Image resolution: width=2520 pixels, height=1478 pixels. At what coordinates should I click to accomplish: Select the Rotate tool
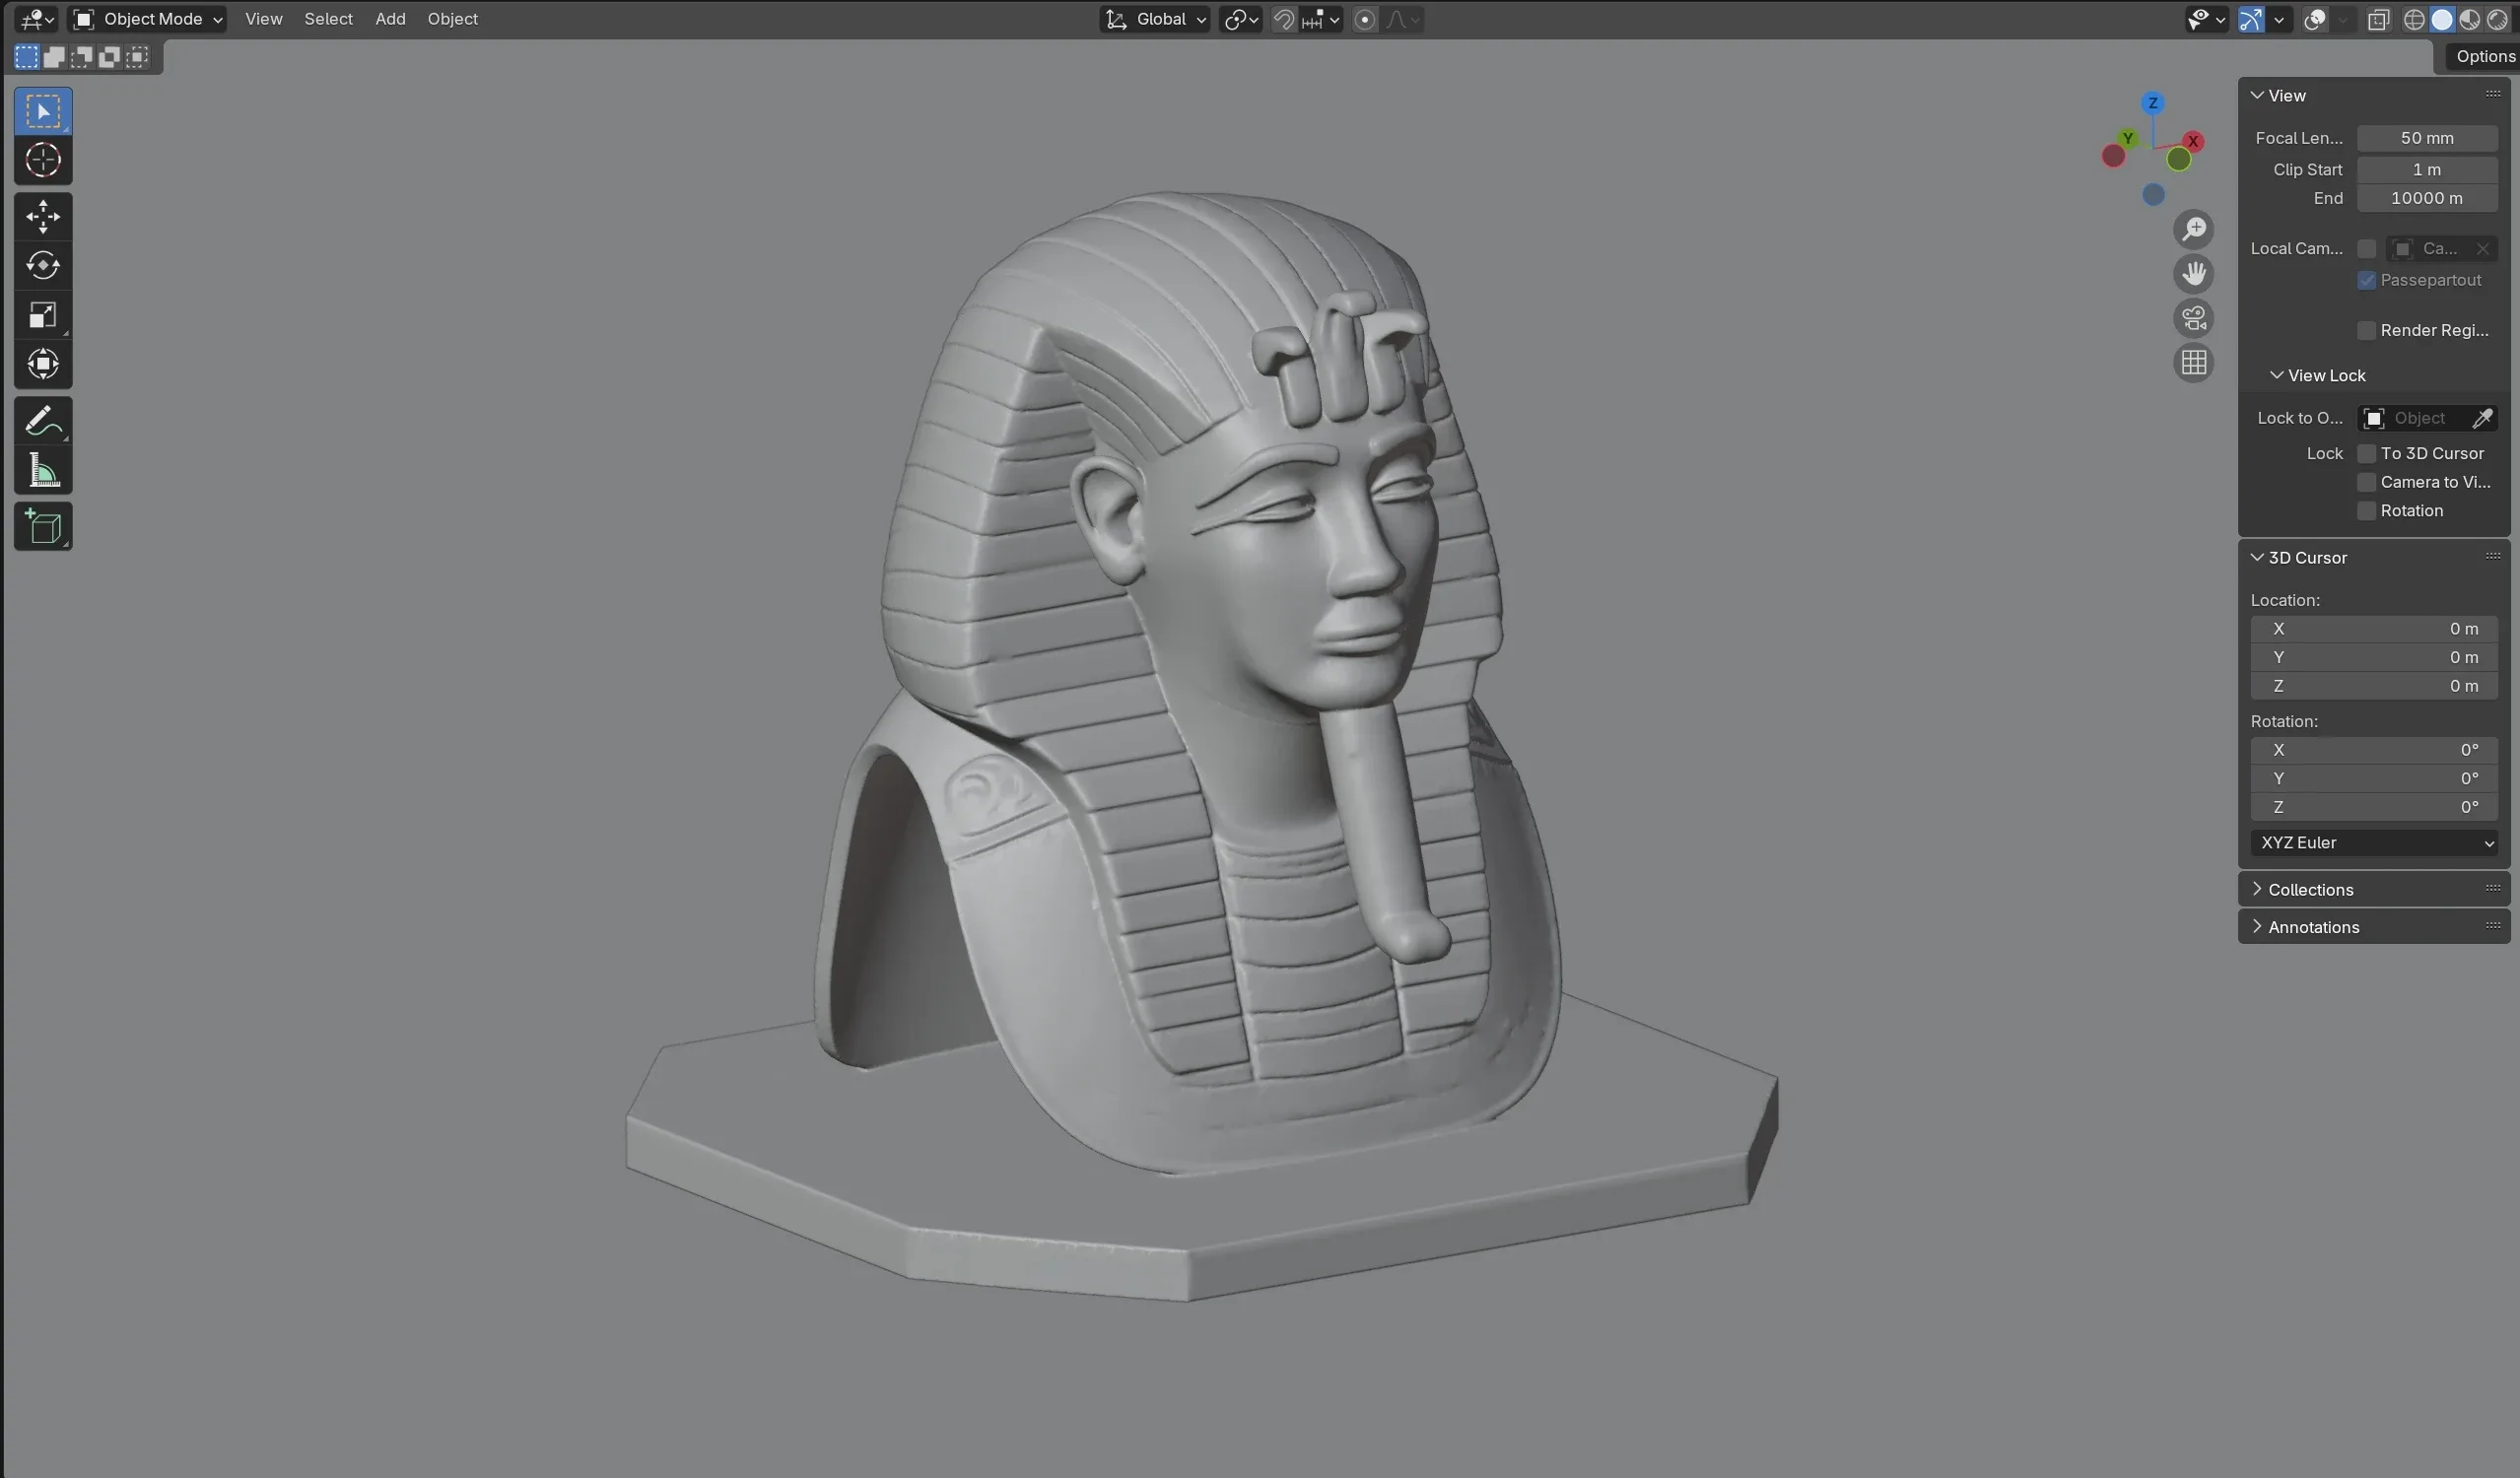tap(43, 265)
